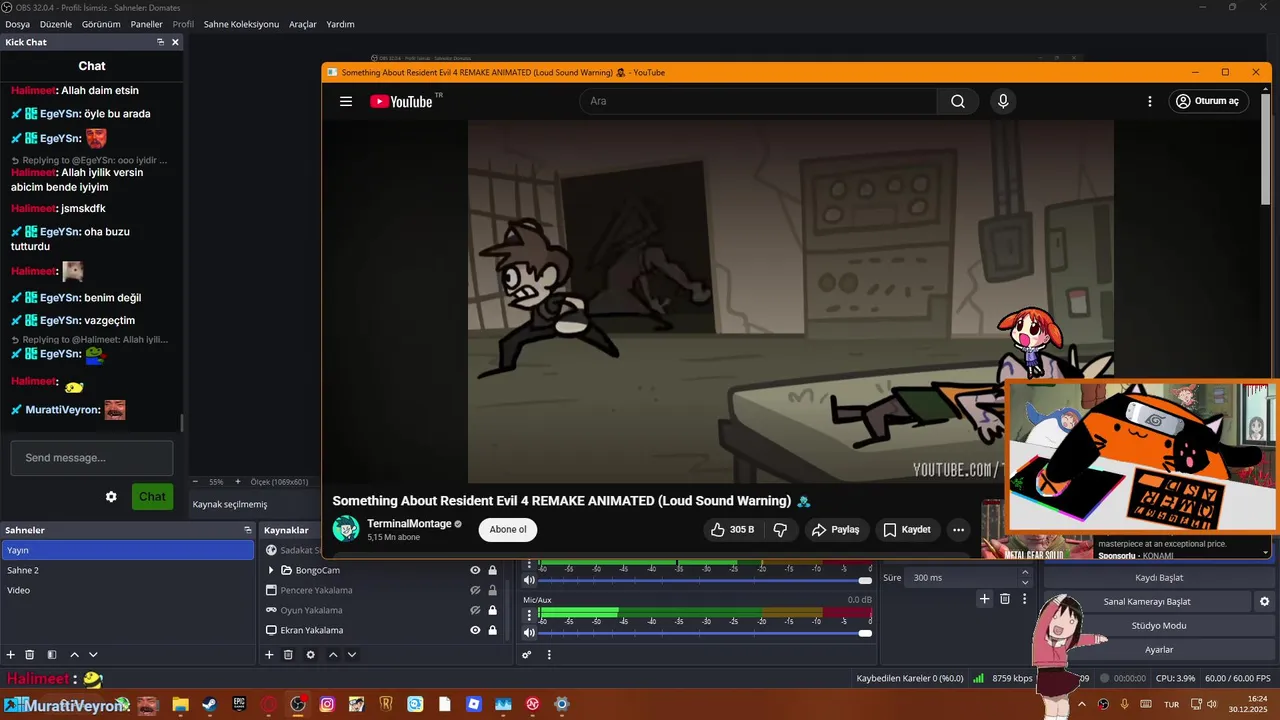The image size is (1280, 720).
Task: Pop out the Kick Chat dock
Action: coord(160,42)
